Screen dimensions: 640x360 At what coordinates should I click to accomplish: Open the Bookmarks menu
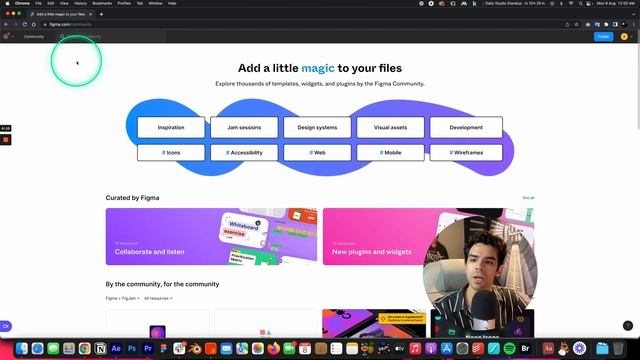[x=102, y=3]
